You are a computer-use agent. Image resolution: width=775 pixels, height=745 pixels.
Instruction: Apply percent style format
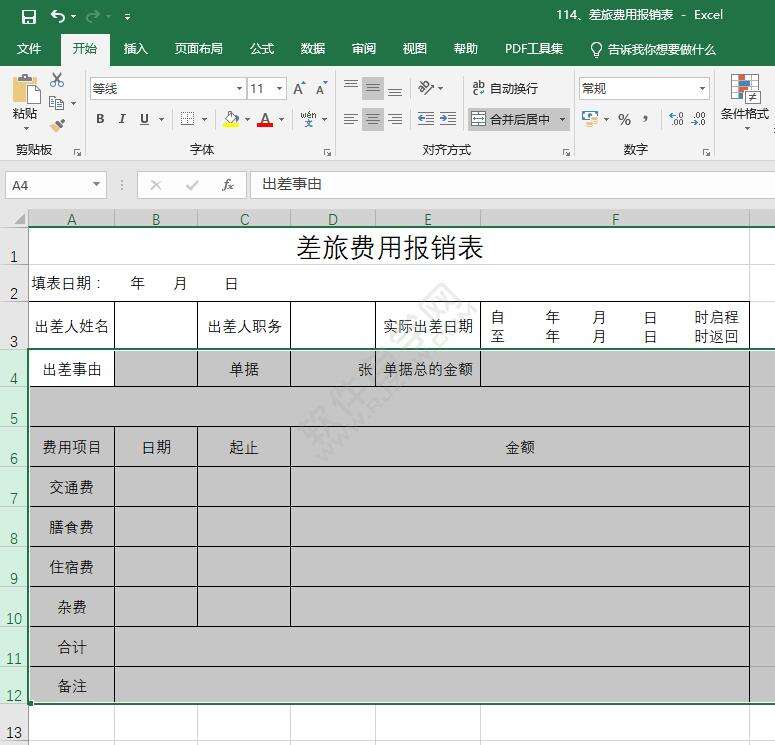(x=624, y=119)
